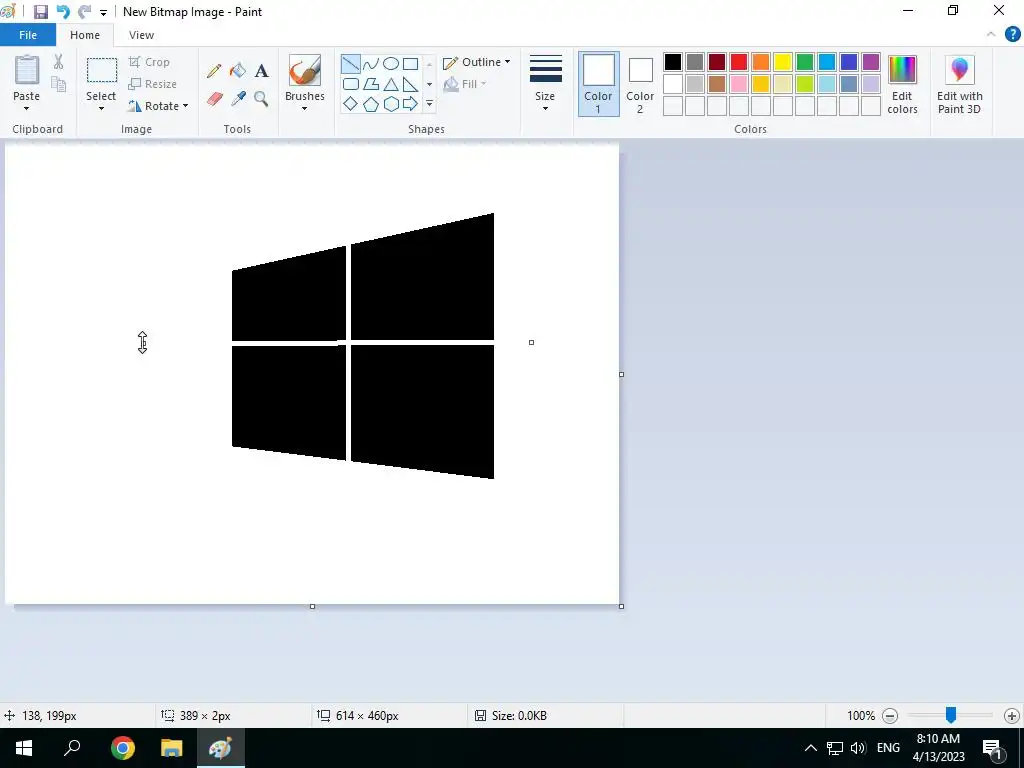Screen dimensions: 1024x768
Task: Open File Explorer from taskbar
Action: (172, 748)
